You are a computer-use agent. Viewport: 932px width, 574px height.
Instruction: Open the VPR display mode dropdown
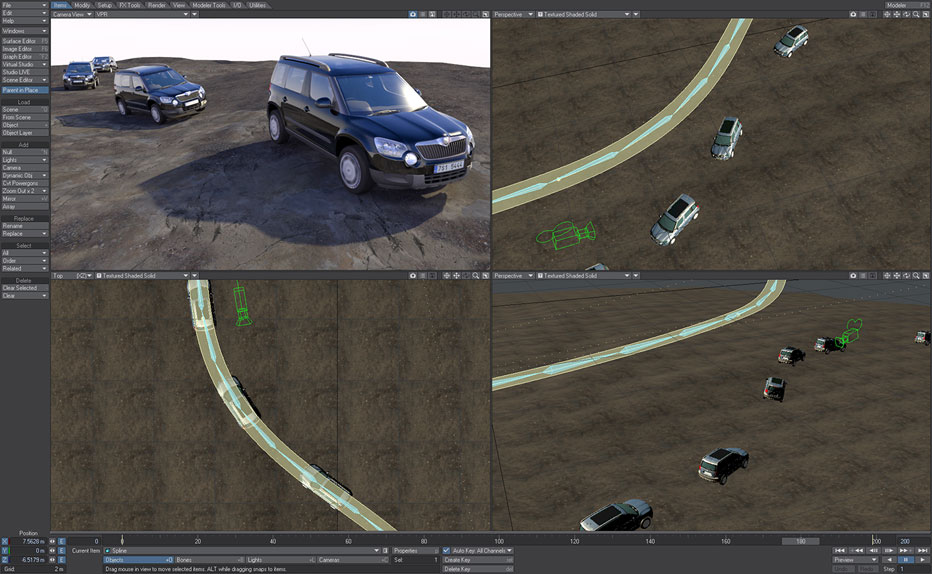pyautogui.click(x=142, y=14)
